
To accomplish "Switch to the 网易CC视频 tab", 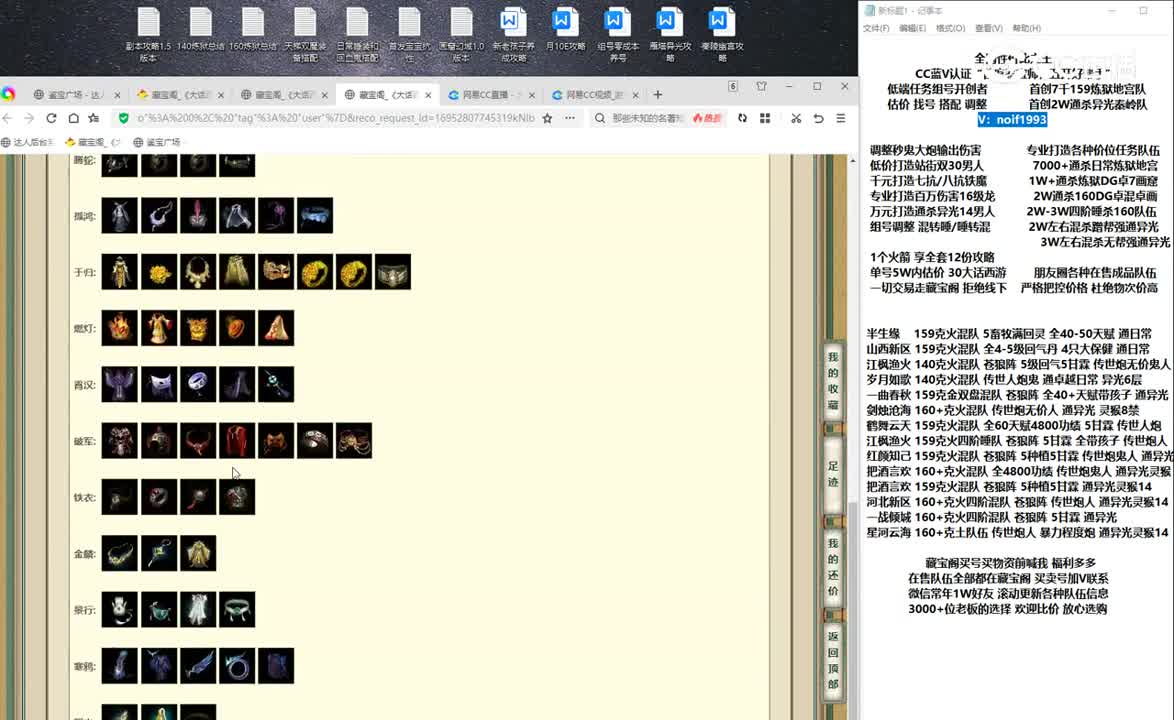I will click(x=594, y=95).
